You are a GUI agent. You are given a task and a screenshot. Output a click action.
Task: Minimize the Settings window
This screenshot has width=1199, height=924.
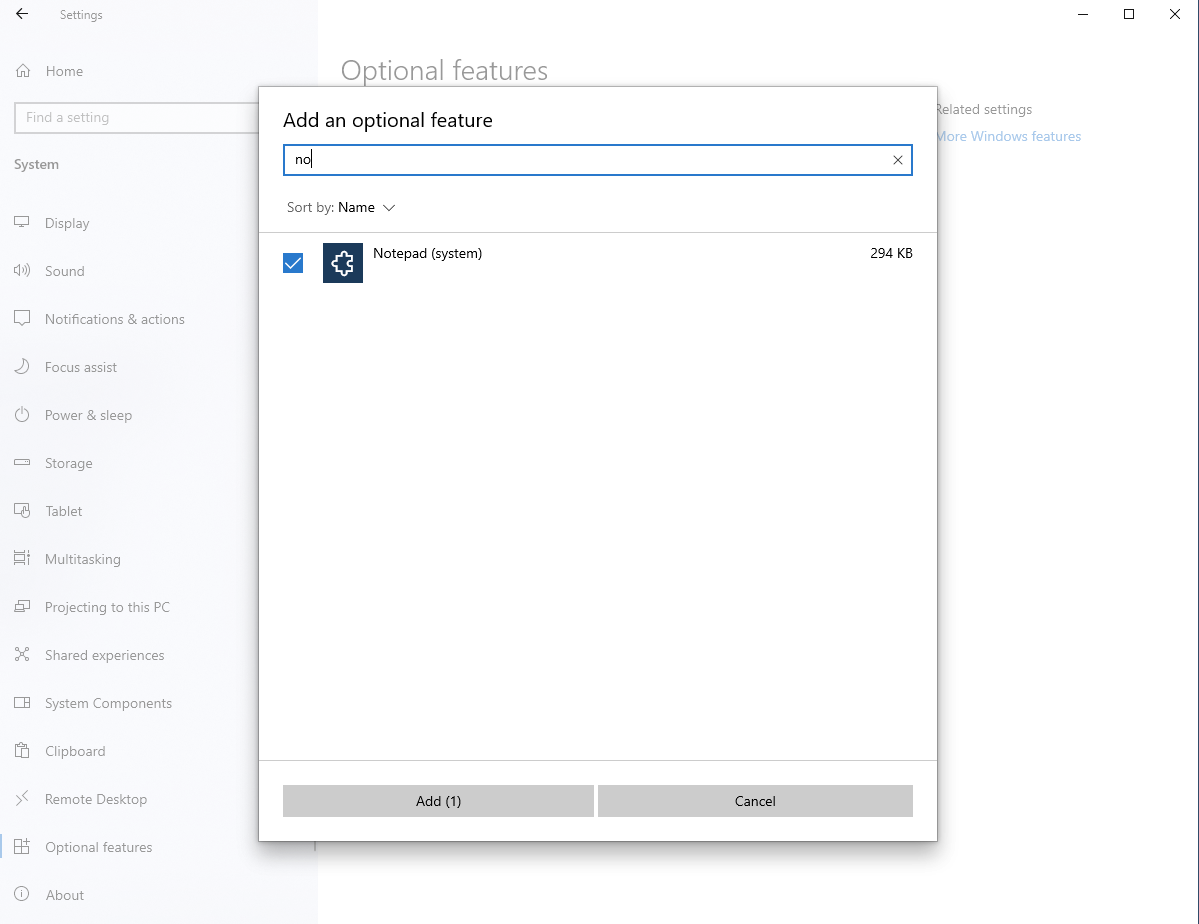point(1083,15)
